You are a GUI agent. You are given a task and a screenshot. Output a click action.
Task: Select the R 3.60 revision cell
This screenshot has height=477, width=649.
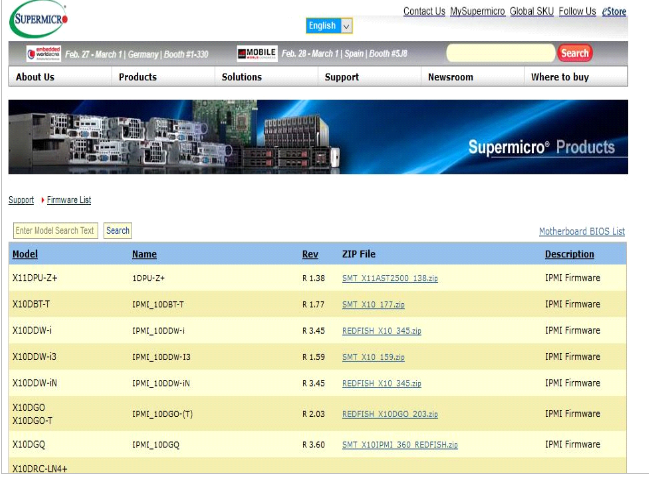click(x=313, y=445)
